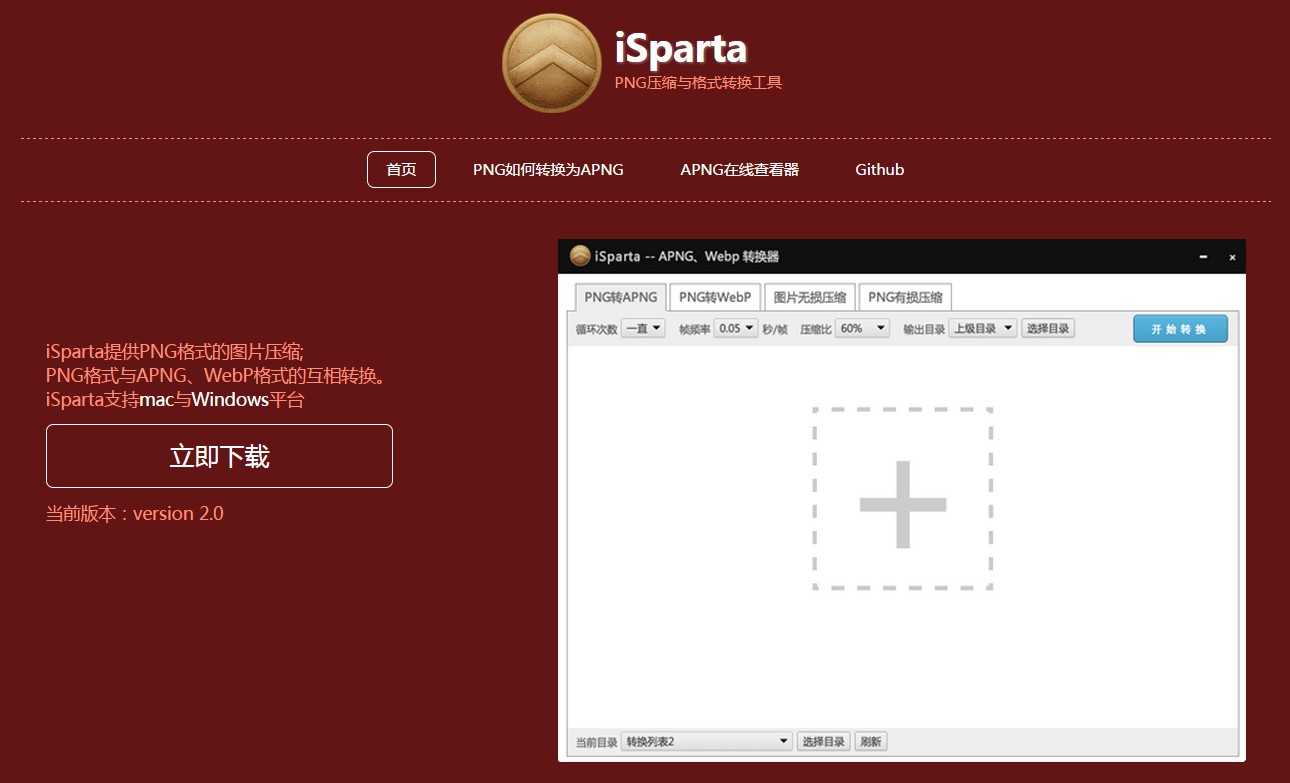Click the 循环次数 label
The height and width of the screenshot is (783, 1290).
tap(597, 329)
